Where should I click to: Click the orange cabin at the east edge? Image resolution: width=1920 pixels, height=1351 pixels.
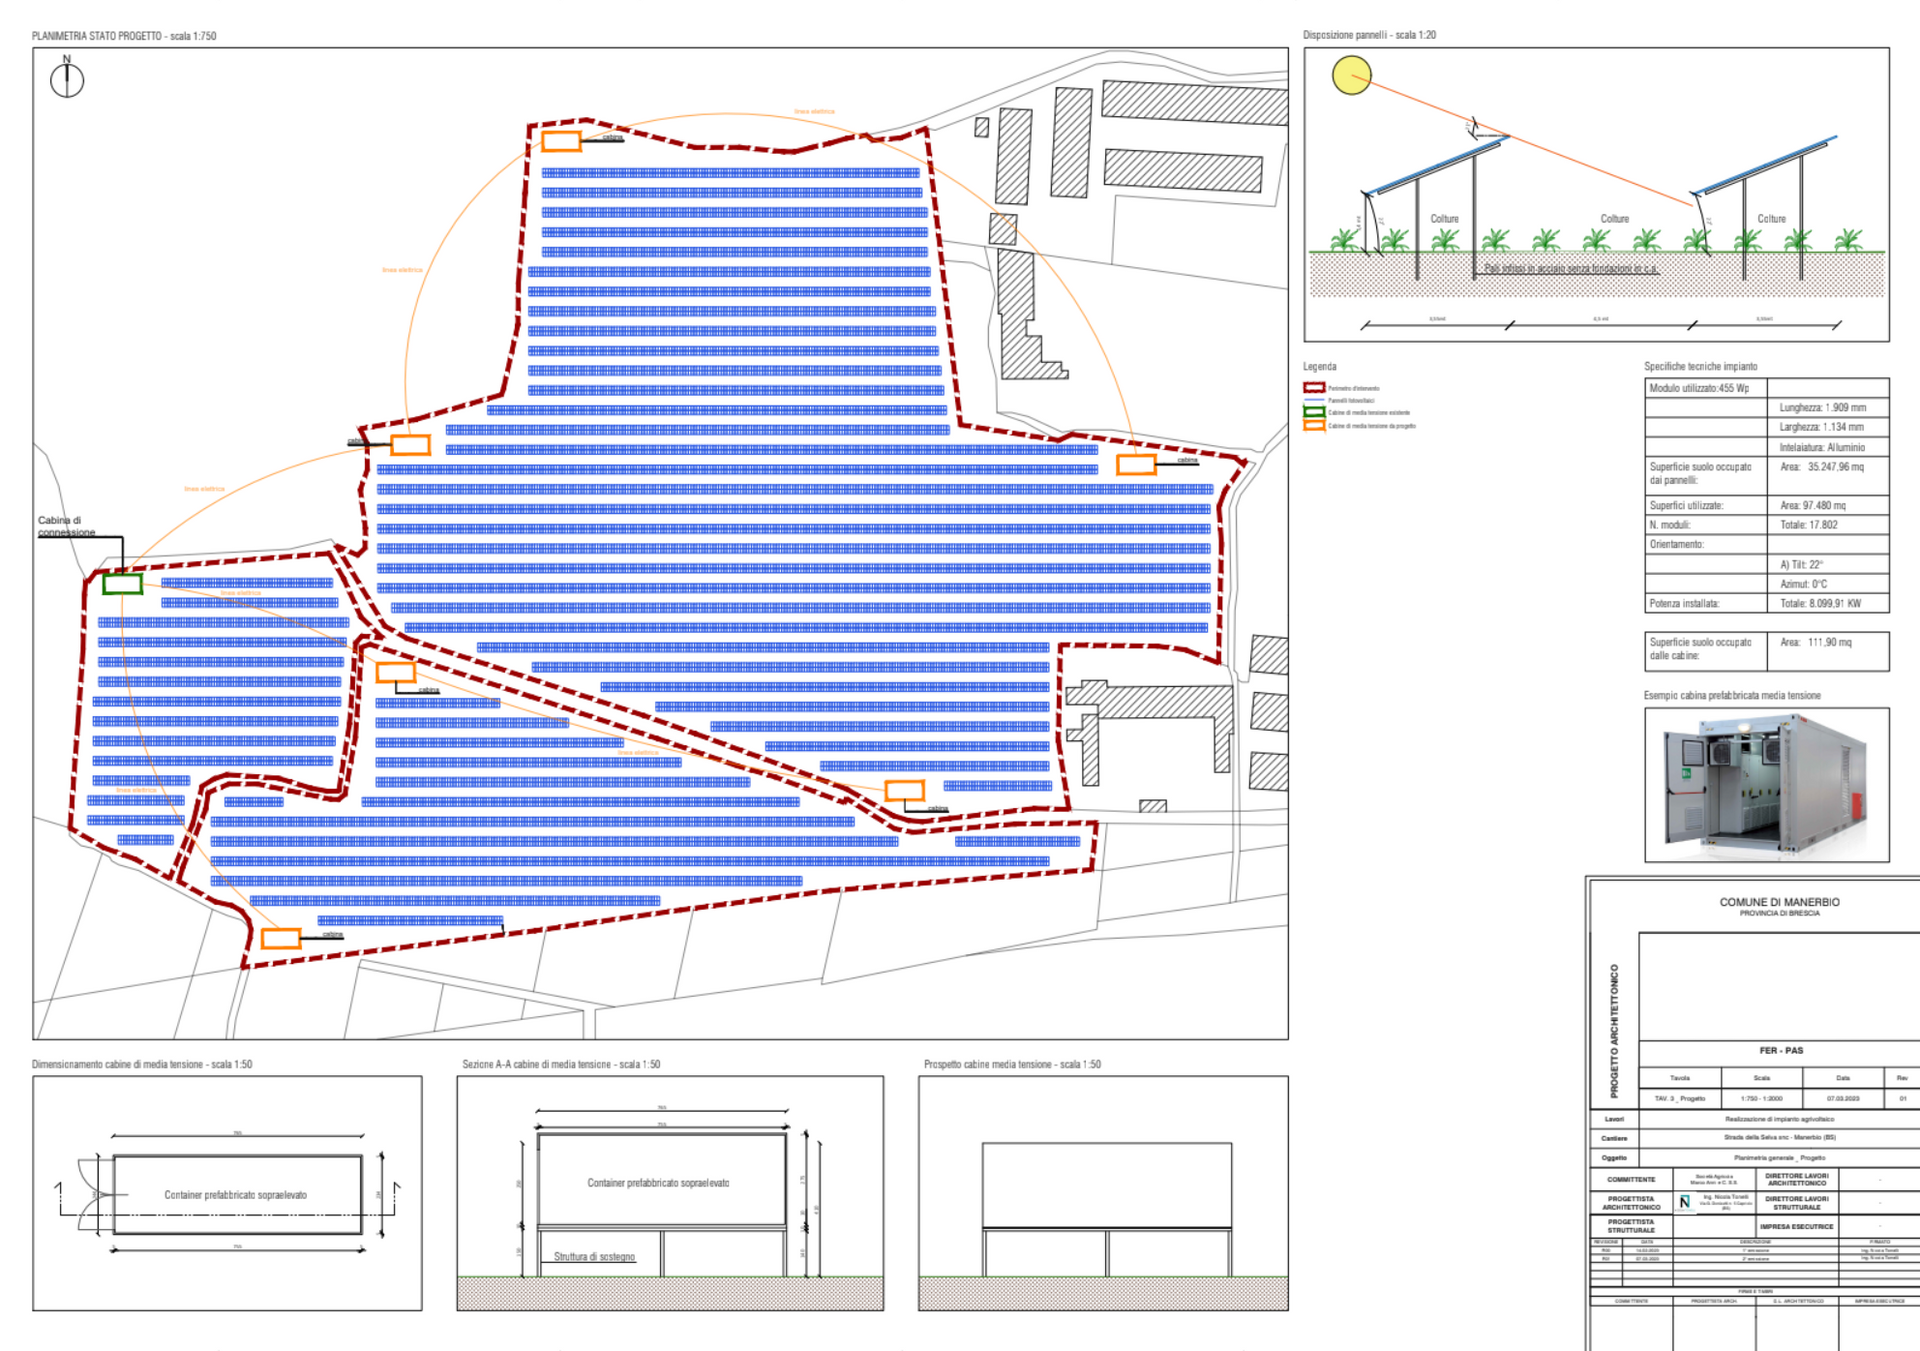click(1136, 464)
